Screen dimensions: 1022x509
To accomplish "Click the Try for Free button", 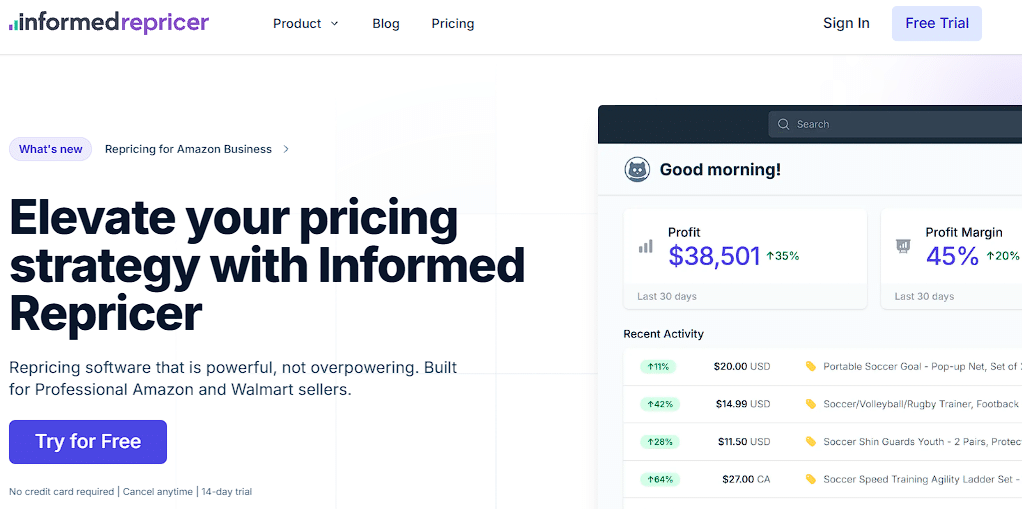I will 88,442.
